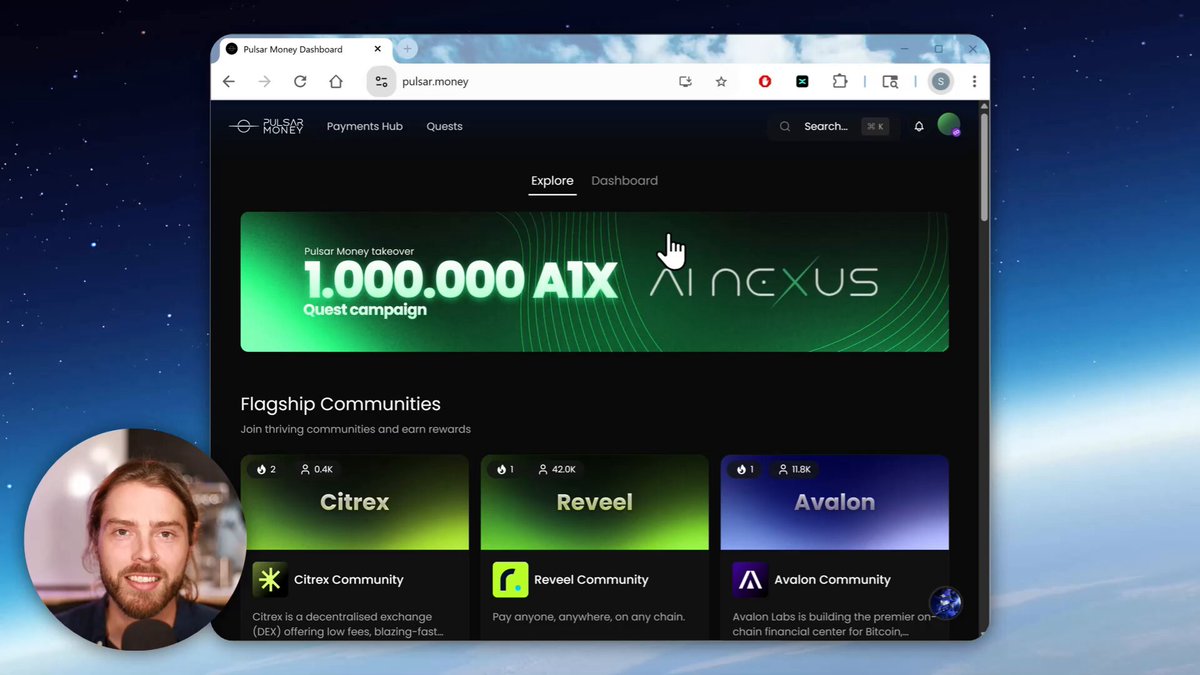Click the flame badge on Citrex card
Screen dimensions: 1200x675
(267, 469)
